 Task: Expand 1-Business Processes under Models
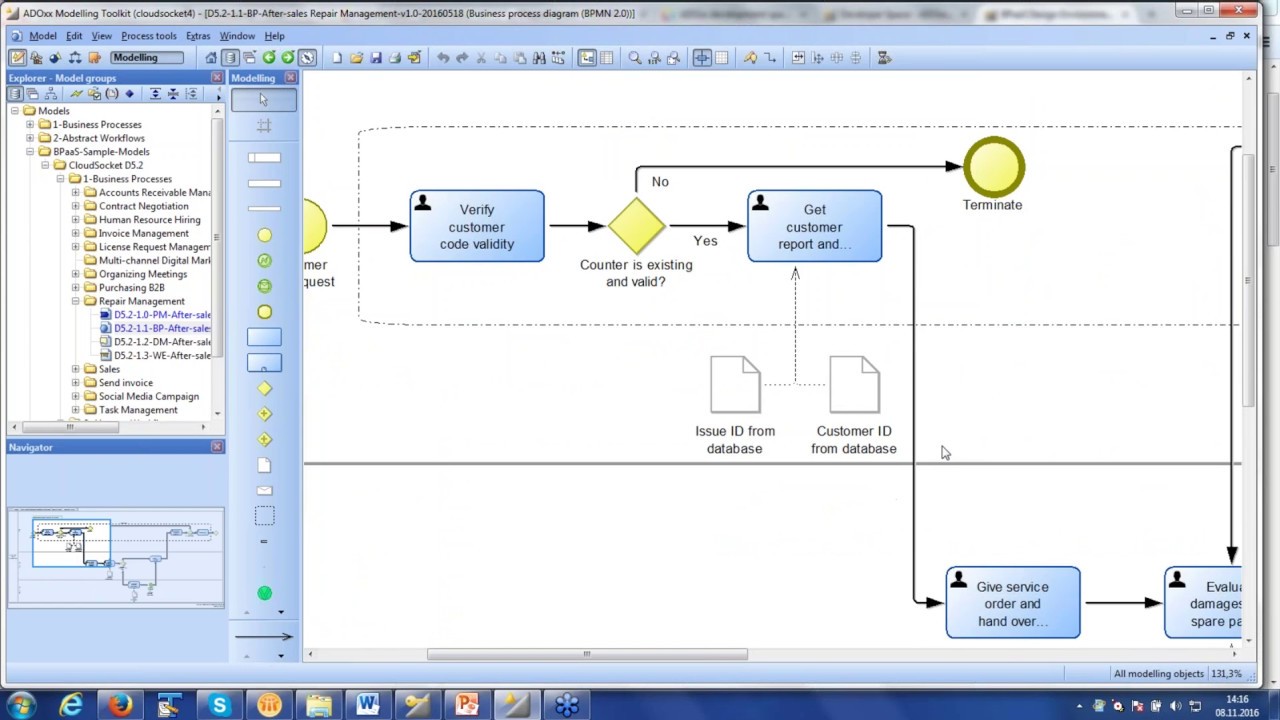(x=30, y=125)
